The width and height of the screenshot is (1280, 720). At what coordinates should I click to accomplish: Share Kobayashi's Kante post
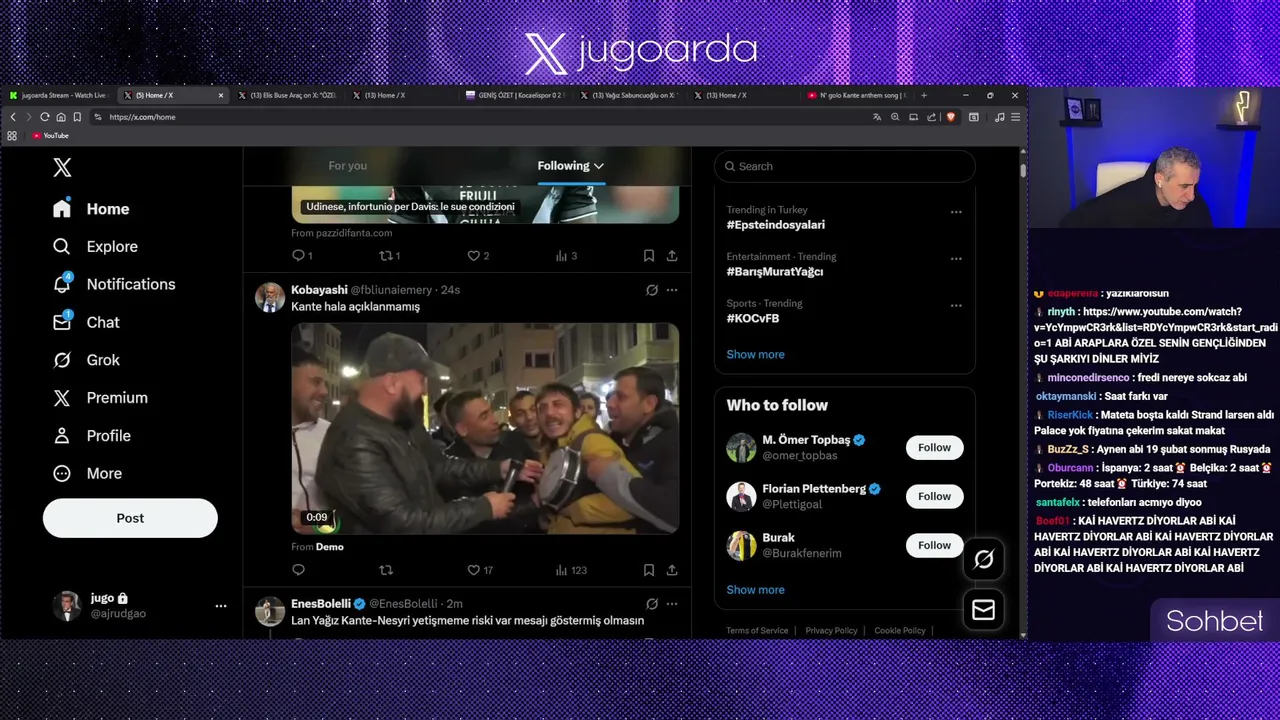pyautogui.click(x=672, y=570)
